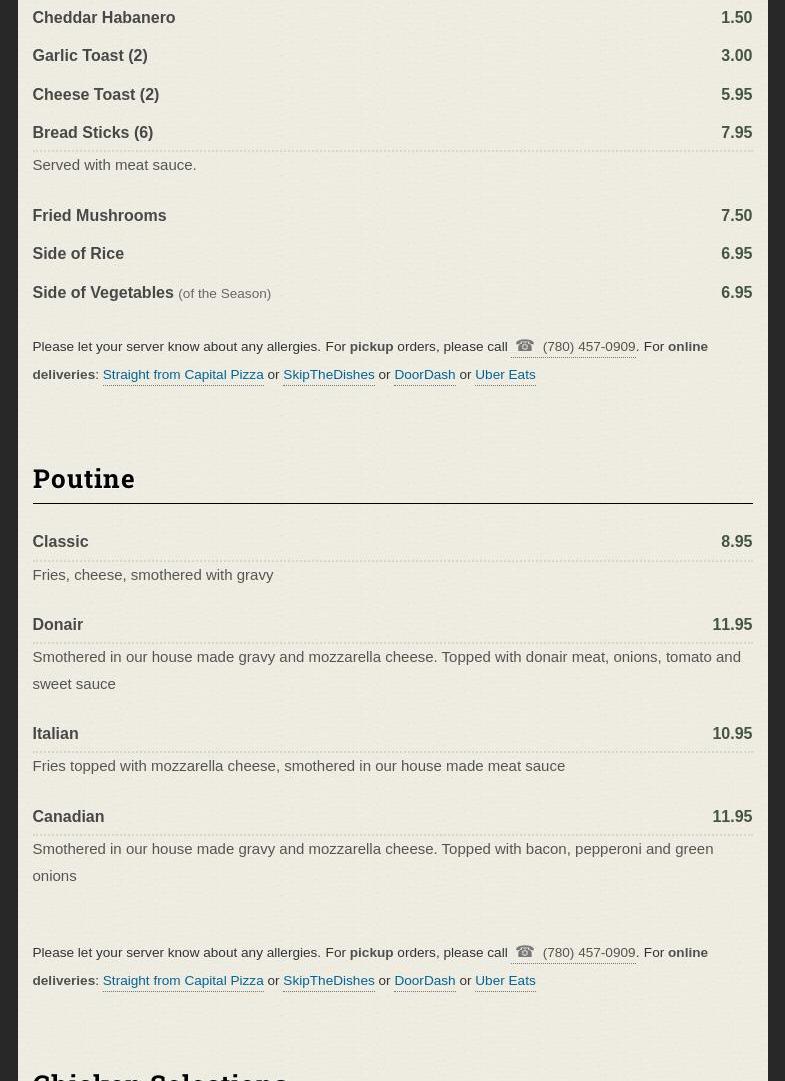The height and width of the screenshot is (1081, 785).
Task: Follow the lower DoorDash link
Action: click(x=424, y=981)
